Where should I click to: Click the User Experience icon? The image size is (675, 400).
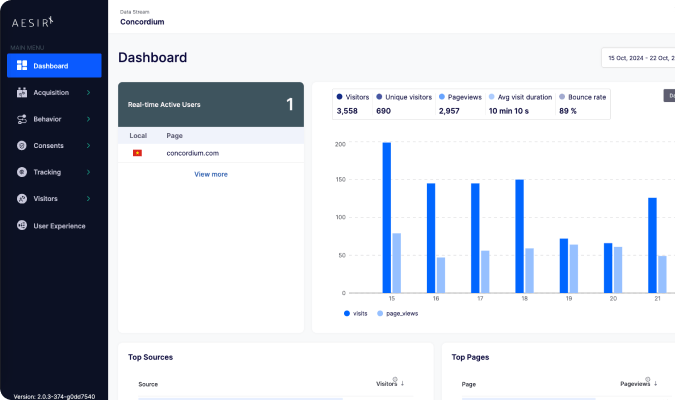22,226
